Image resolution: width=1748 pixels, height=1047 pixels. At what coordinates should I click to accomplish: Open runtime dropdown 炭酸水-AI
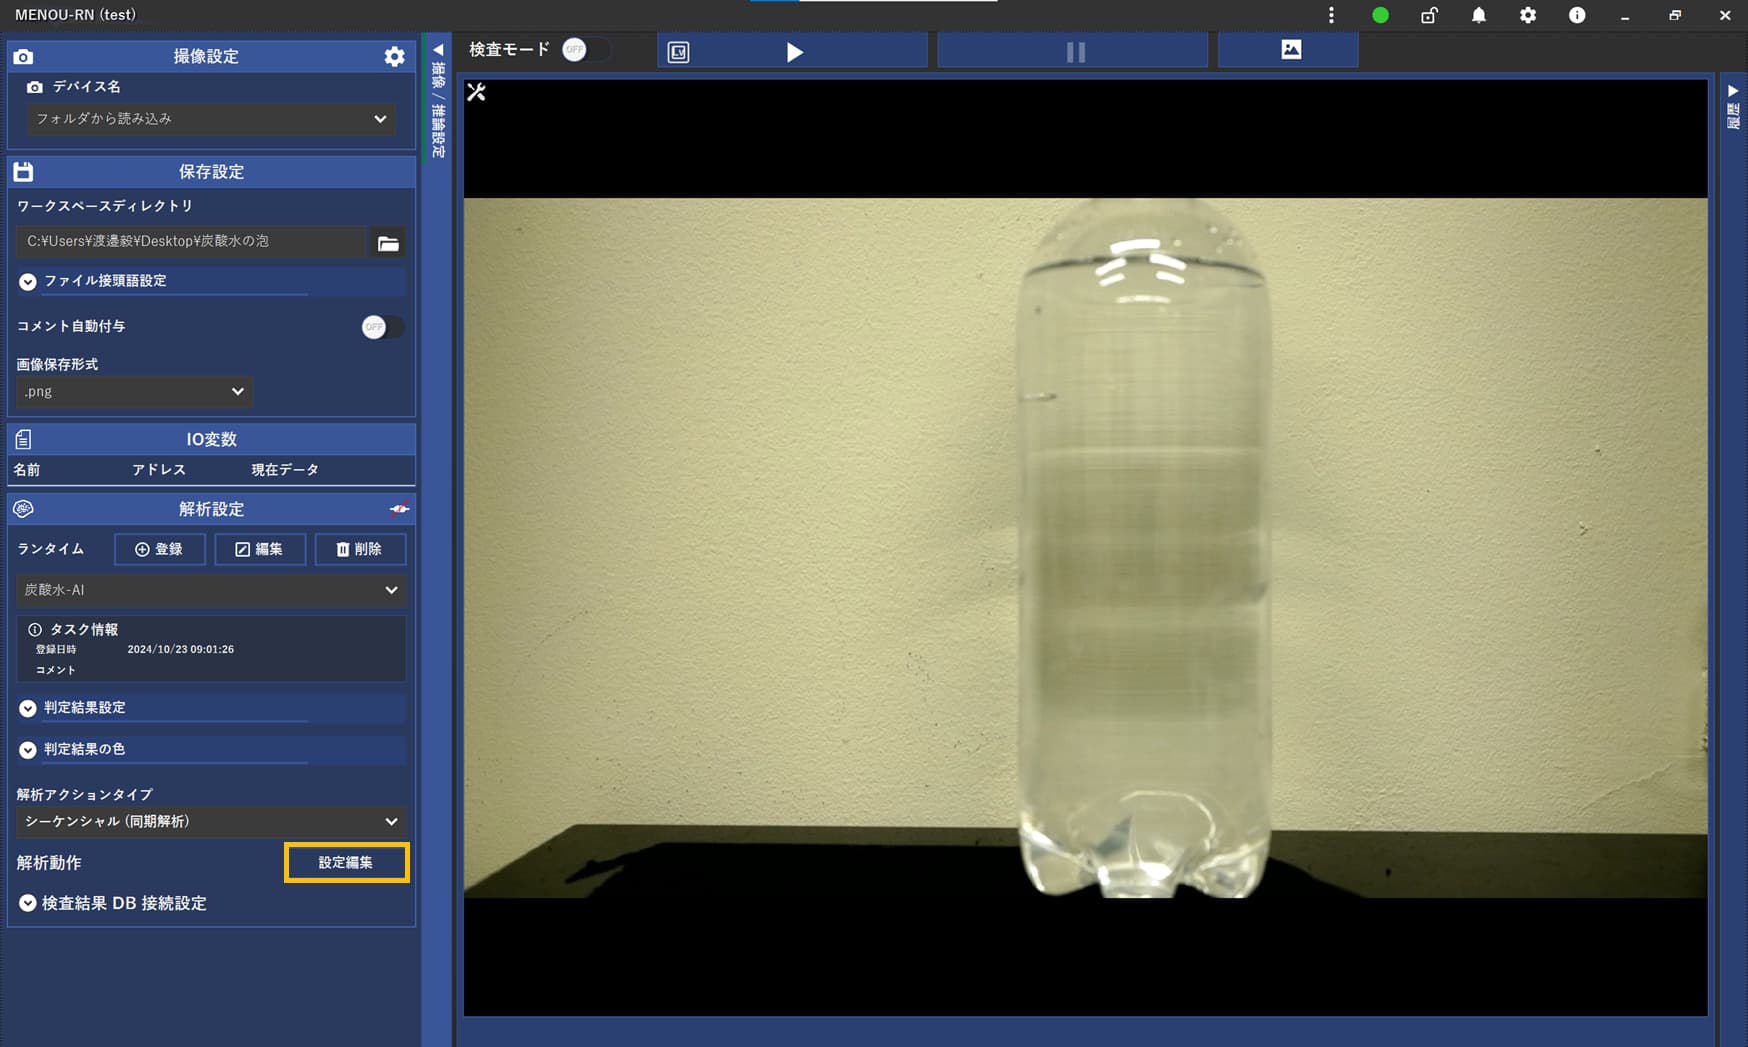(x=211, y=590)
